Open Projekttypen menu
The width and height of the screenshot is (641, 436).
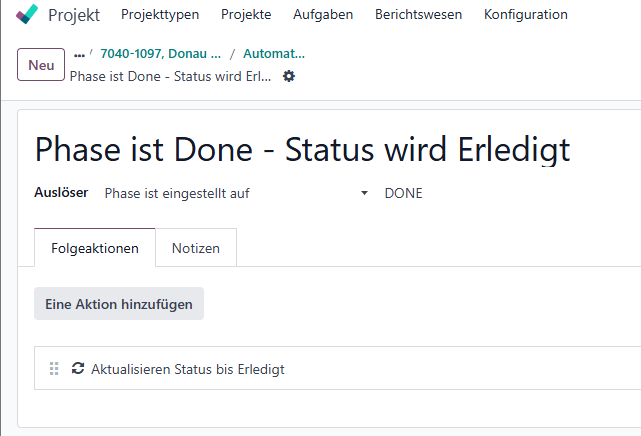point(160,14)
